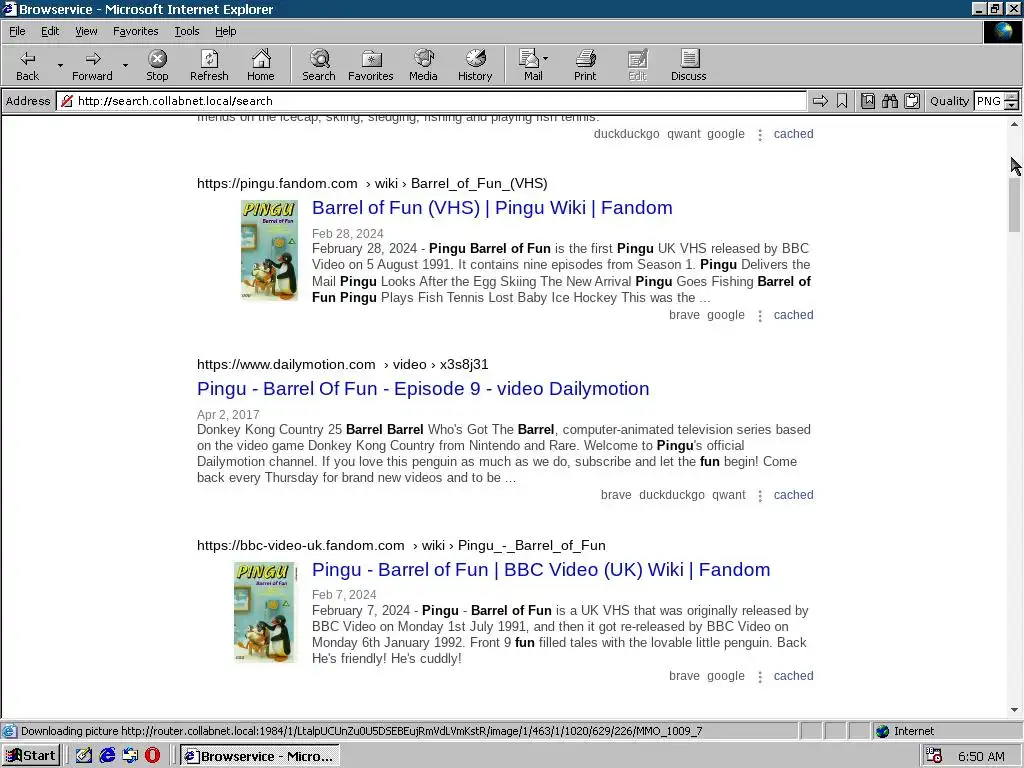The width and height of the screenshot is (1024, 768).
Task: Click the Pingu cover thumbnail for BBC Video Wiki
Action: (x=264, y=612)
